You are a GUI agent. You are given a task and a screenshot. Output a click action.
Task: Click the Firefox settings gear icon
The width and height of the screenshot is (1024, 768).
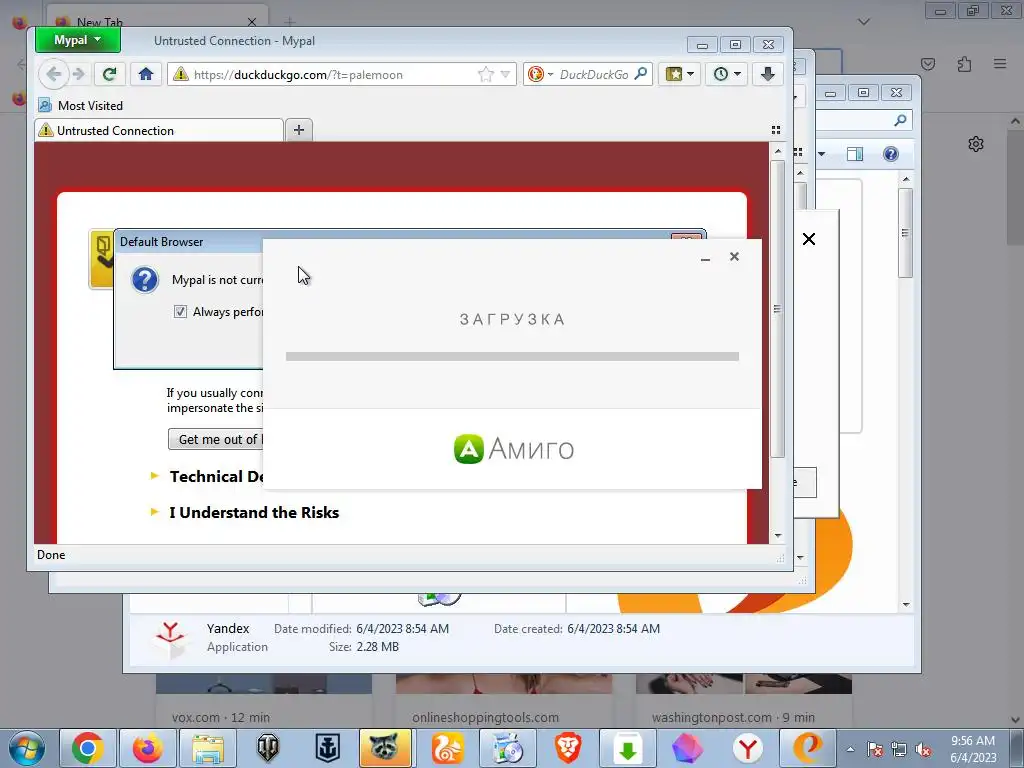[x=976, y=144]
